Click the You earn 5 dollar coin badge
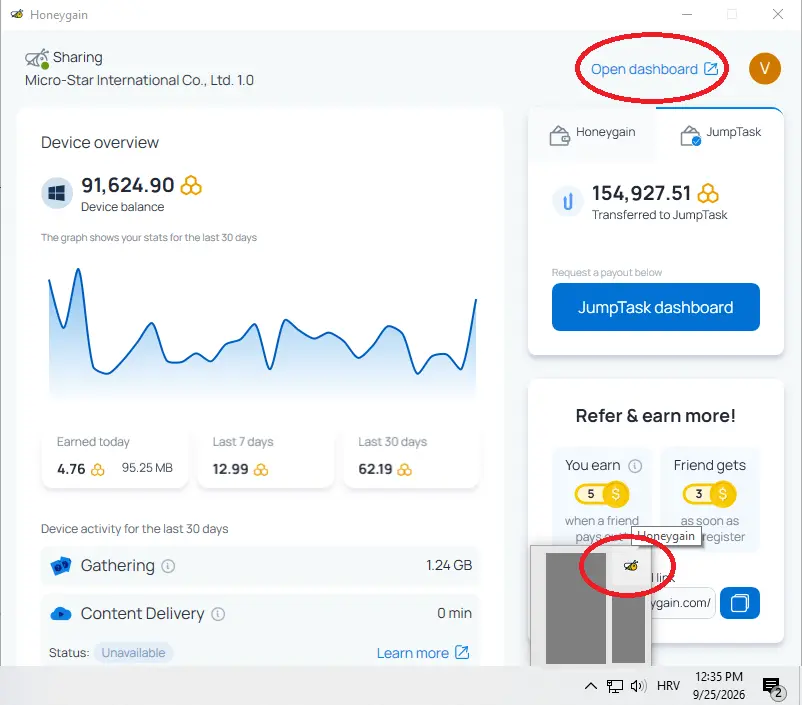 click(x=602, y=494)
